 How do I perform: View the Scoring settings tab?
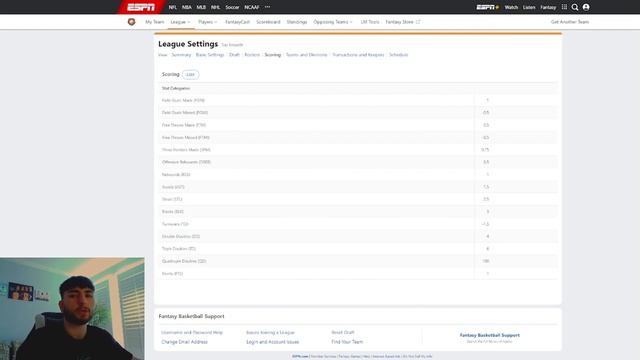point(273,55)
